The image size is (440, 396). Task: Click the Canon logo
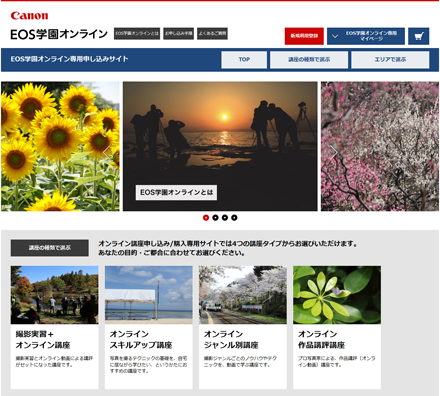[x=29, y=16]
